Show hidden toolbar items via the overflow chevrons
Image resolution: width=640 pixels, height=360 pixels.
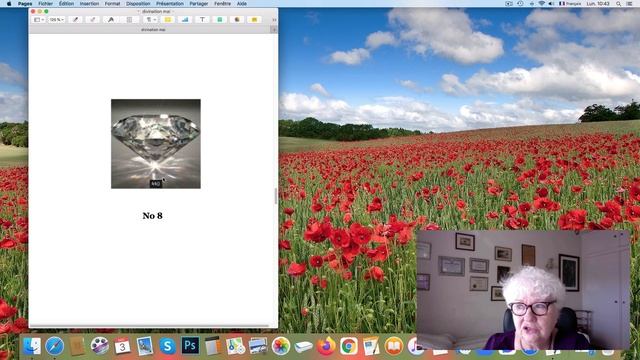[274, 20]
